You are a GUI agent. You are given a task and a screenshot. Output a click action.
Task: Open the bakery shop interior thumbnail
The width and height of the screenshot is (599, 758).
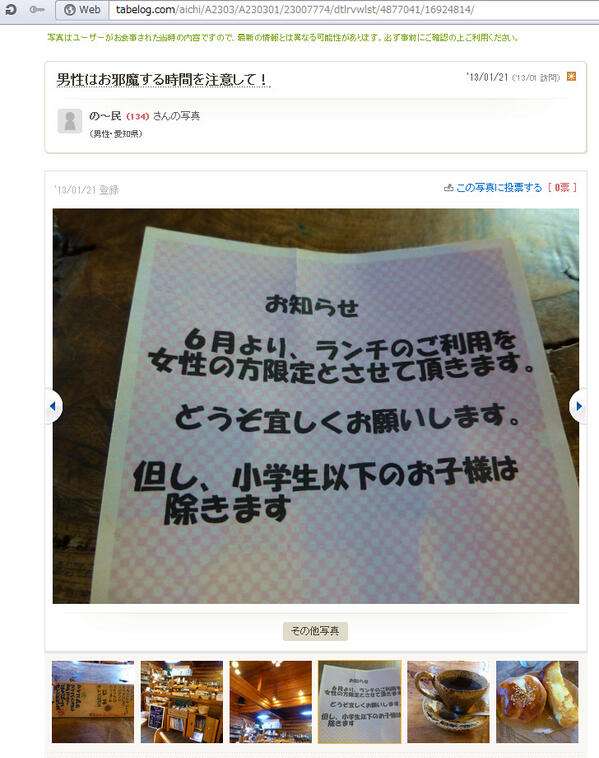[182, 701]
